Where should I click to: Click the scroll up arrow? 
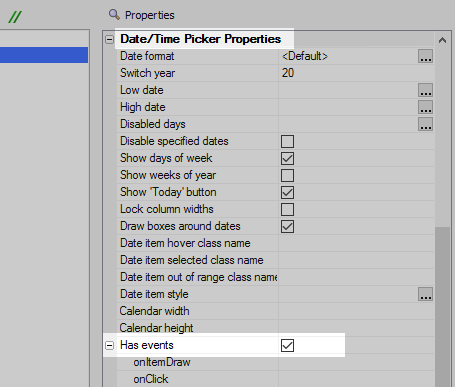442,40
